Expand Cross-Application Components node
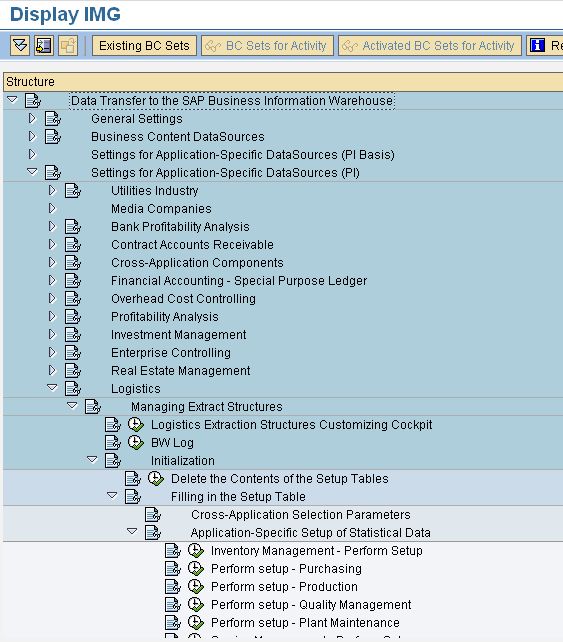The image size is (563, 642). (x=52, y=262)
